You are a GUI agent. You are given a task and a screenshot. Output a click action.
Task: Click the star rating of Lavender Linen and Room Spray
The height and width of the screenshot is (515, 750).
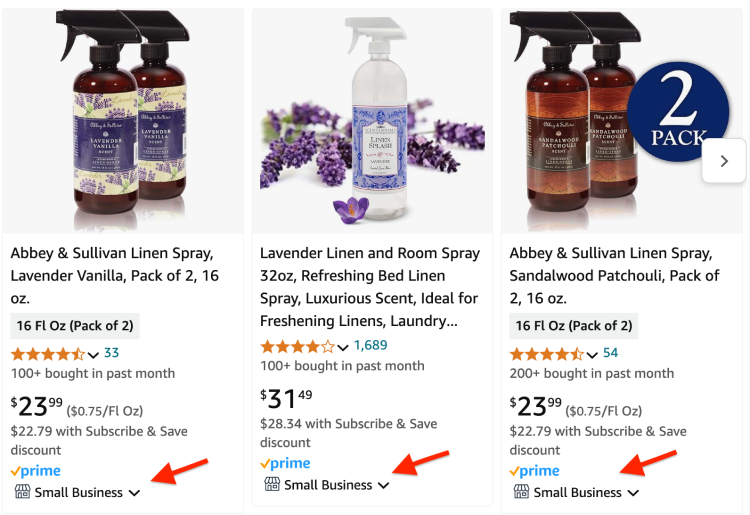click(297, 346)
